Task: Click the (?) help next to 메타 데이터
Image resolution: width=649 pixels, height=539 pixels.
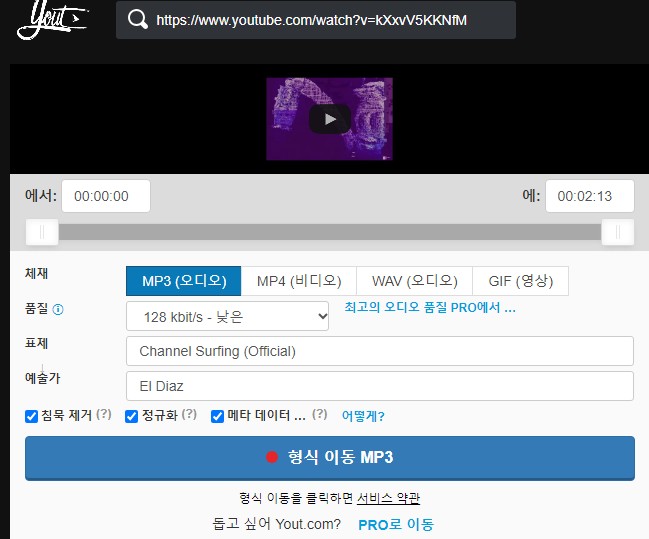Action: (x=320, y=414)
